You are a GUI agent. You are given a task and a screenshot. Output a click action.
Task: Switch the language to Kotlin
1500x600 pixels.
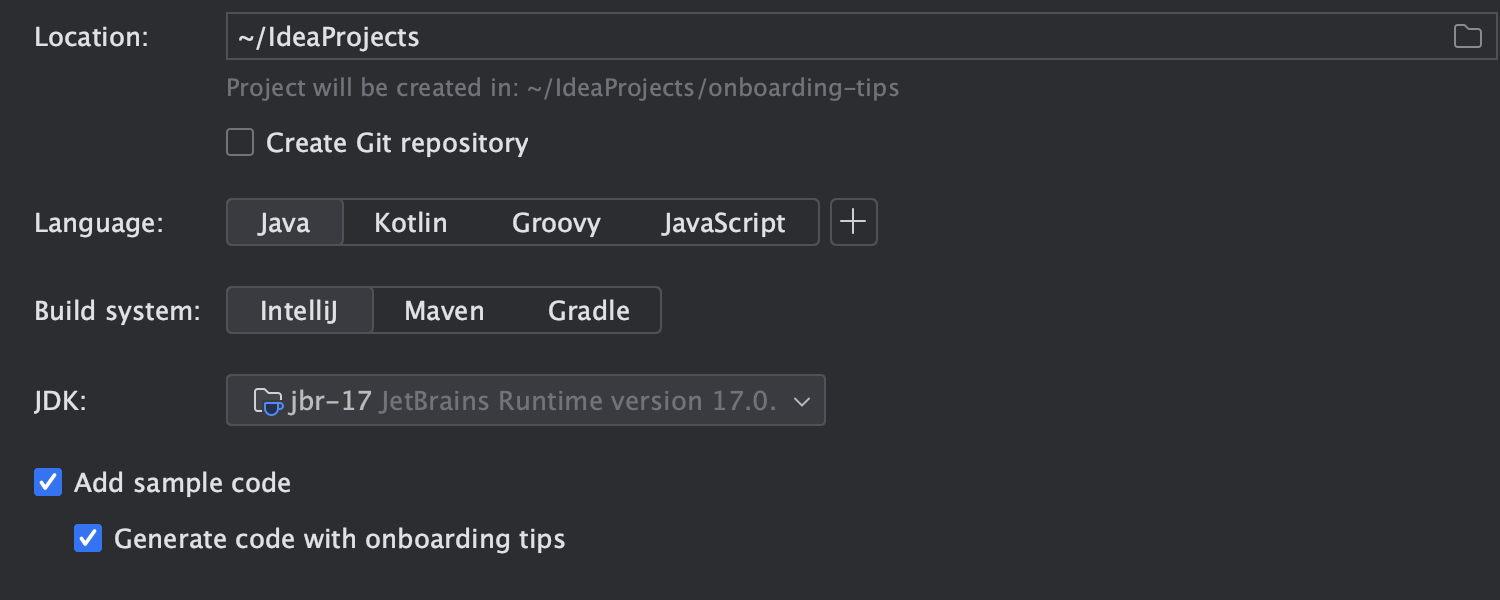pos(410,222)
